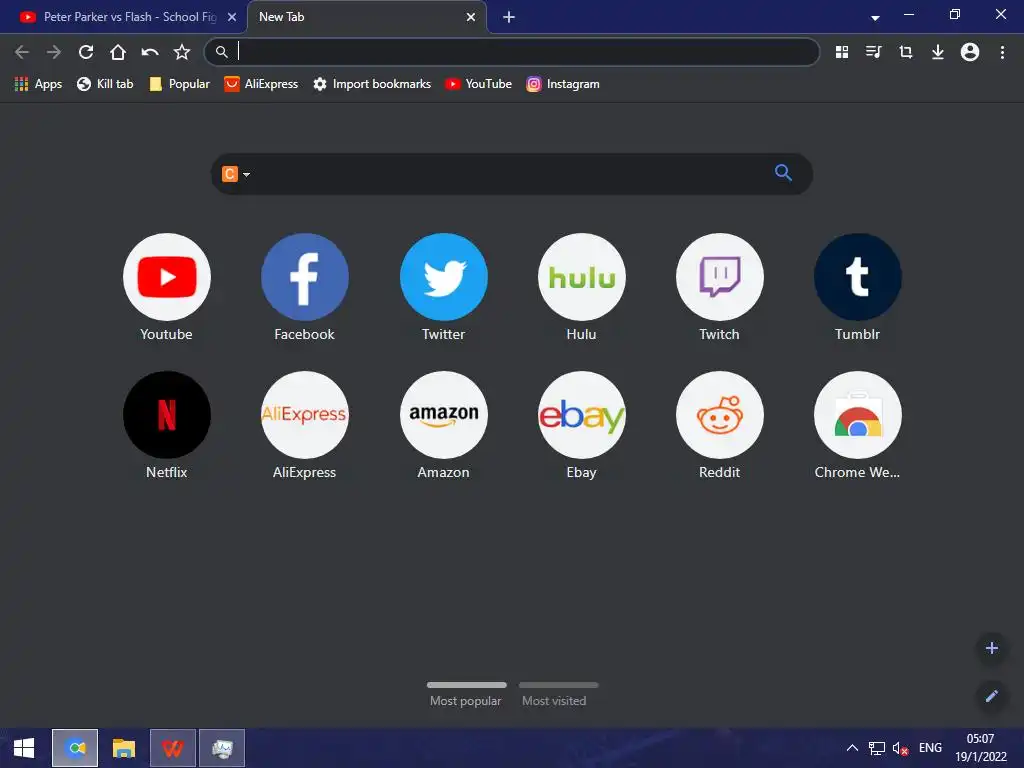Open the Instagram bookmark
Image resolution: width=1024 pixels, height=768 pixels.
[563, 84]
